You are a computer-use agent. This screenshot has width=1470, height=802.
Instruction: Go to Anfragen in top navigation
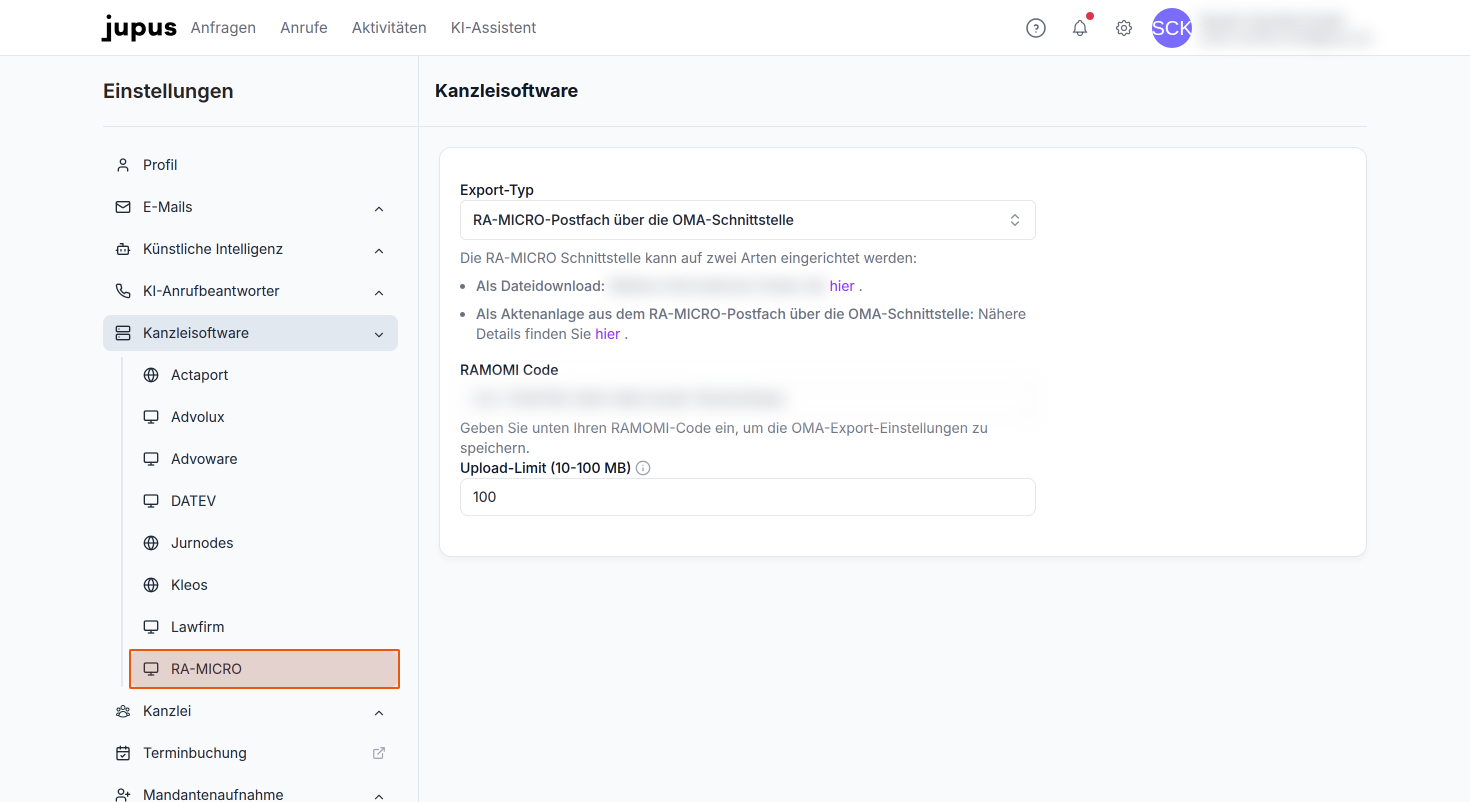tap(223, 28)
